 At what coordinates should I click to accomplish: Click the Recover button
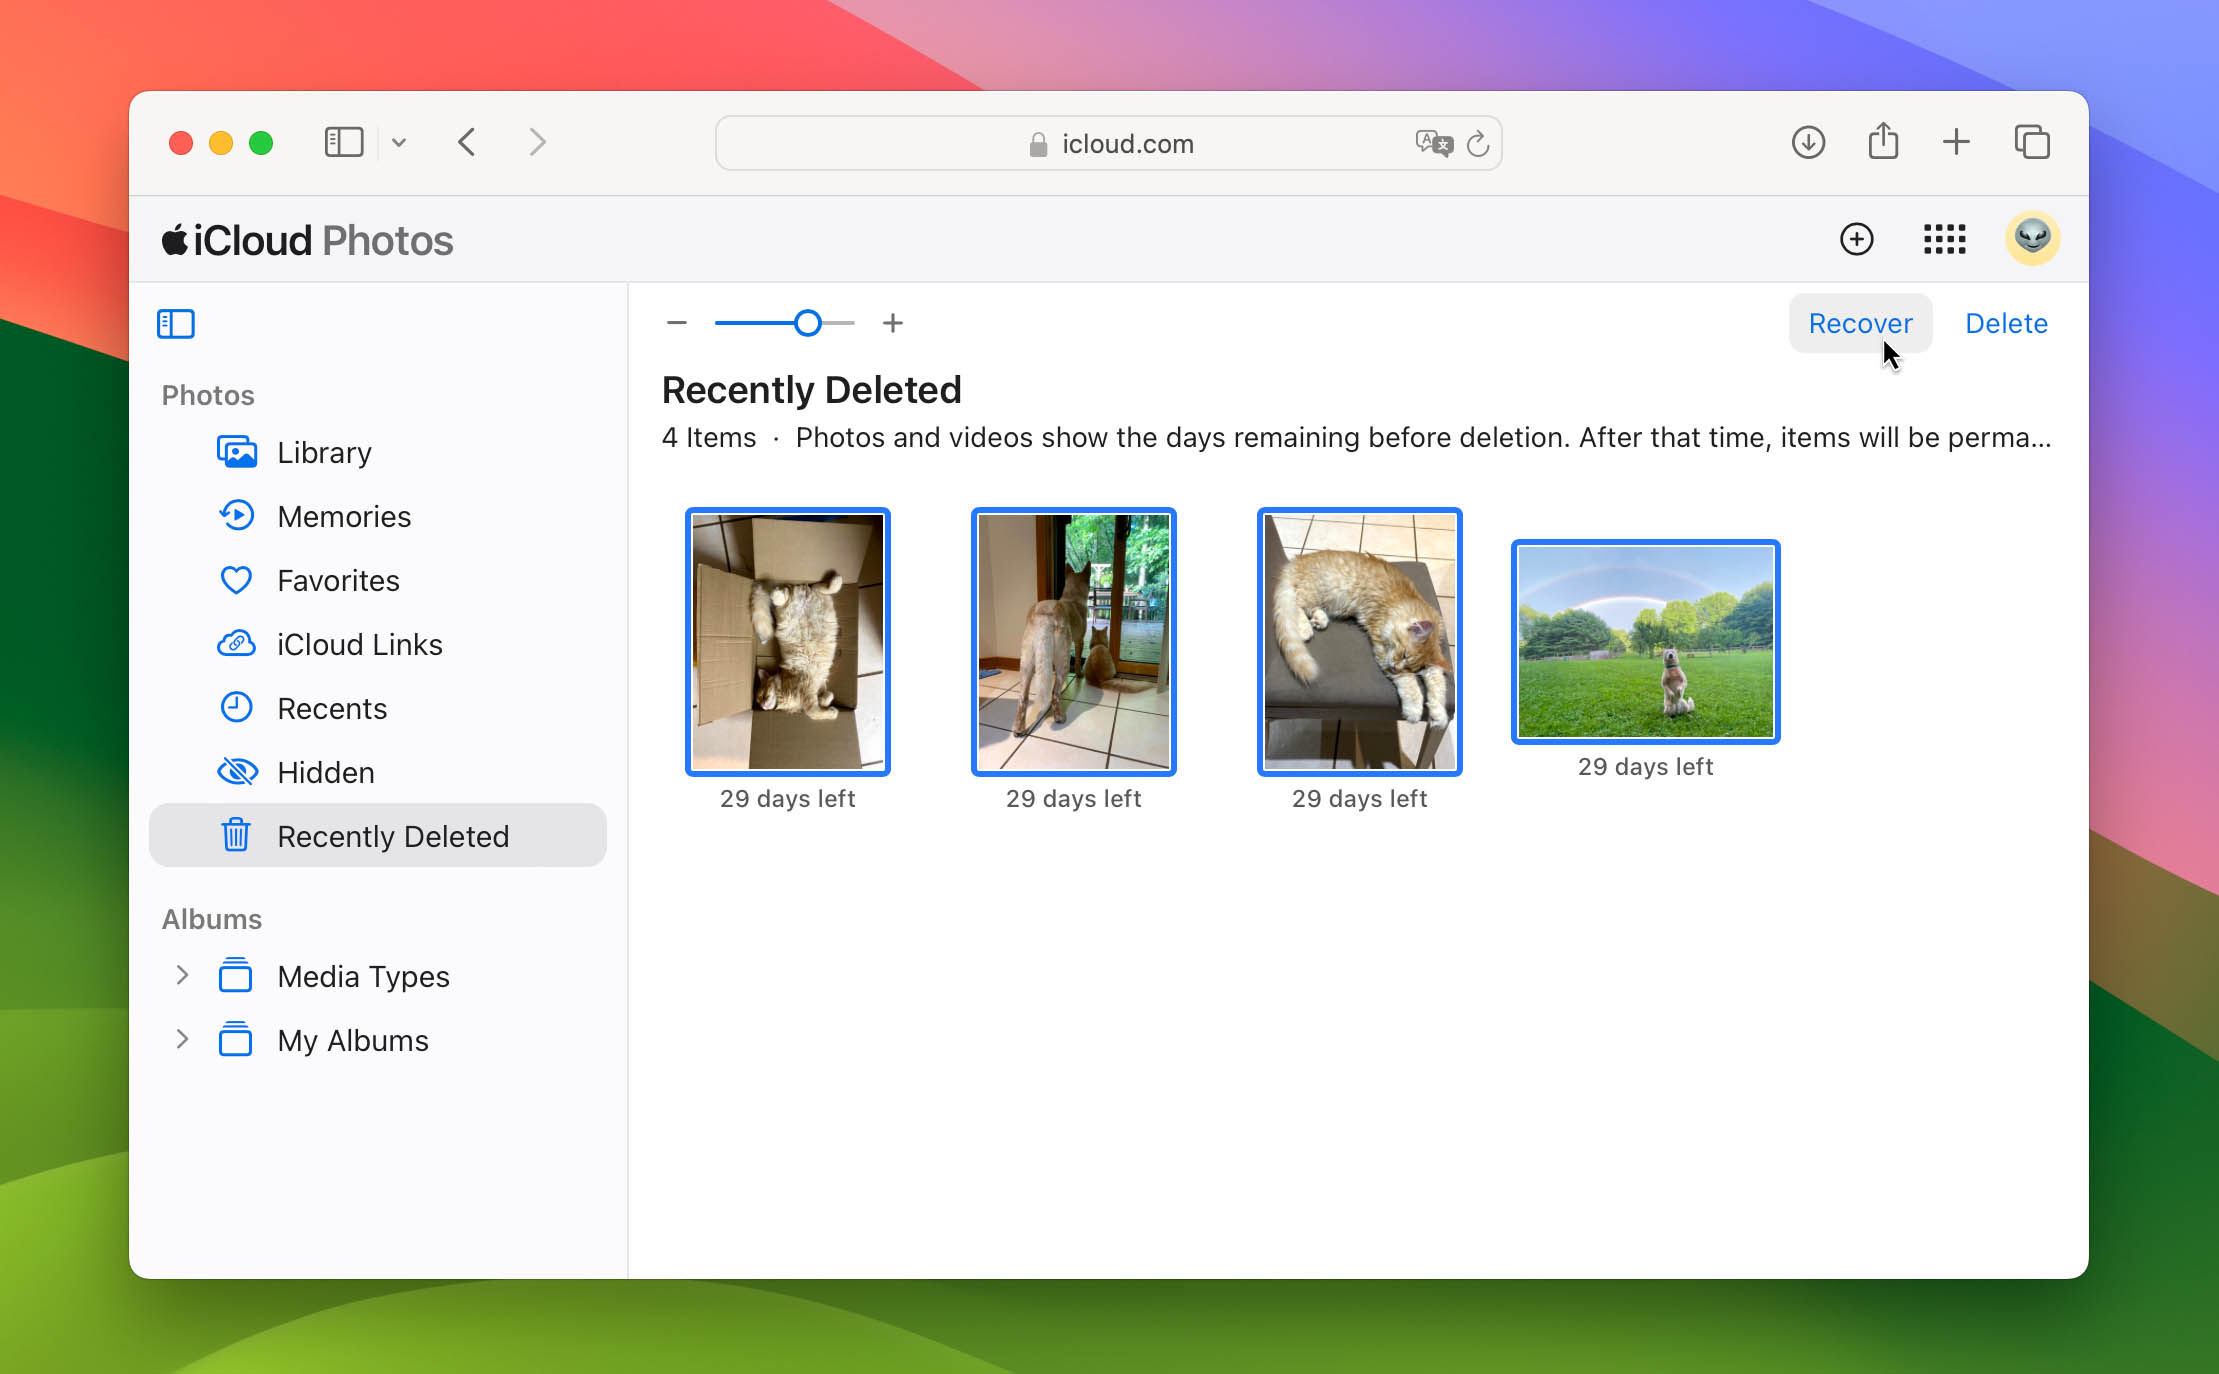point(1859,323)
